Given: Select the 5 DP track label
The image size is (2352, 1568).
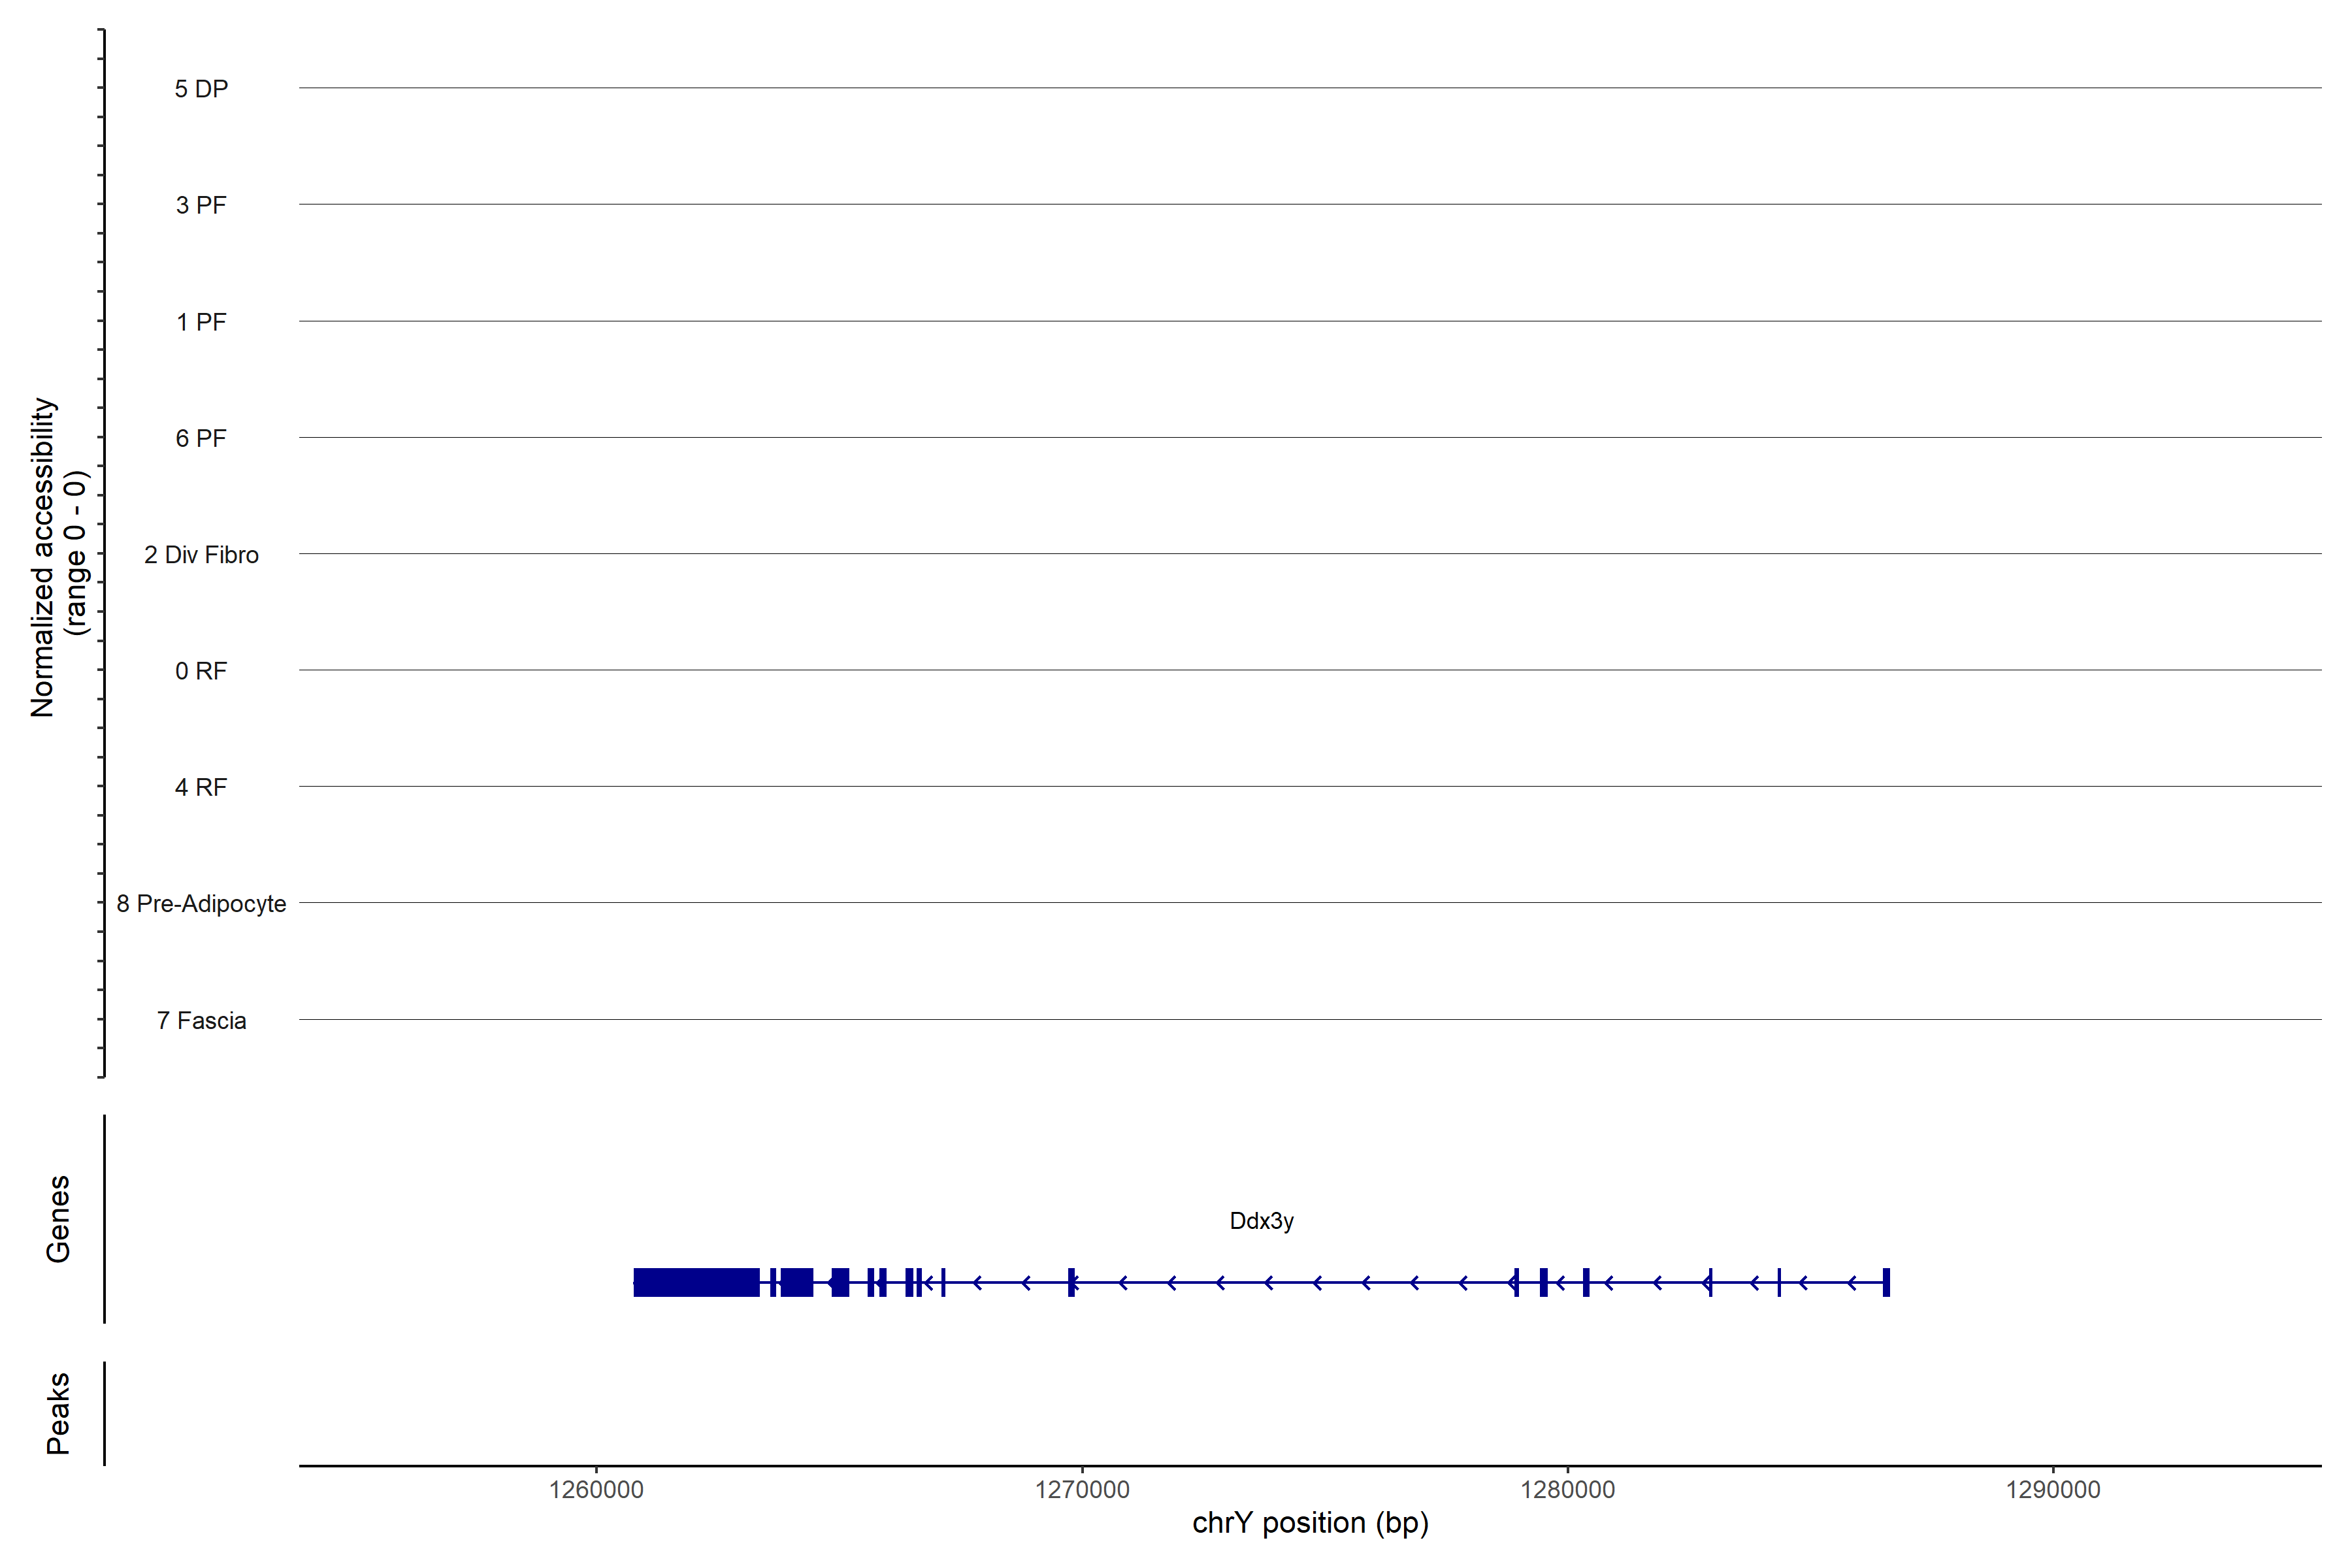Looking at the screenshot, I should coord(201,89).
